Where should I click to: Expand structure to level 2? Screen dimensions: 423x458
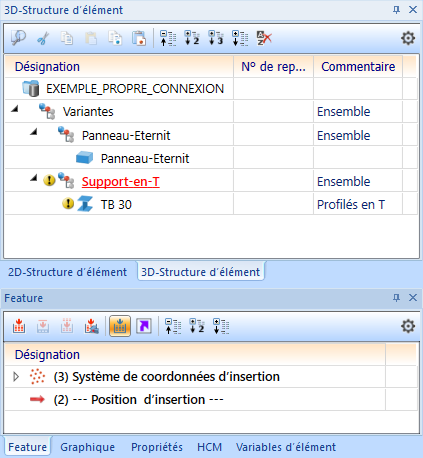(x=192, y=38)
